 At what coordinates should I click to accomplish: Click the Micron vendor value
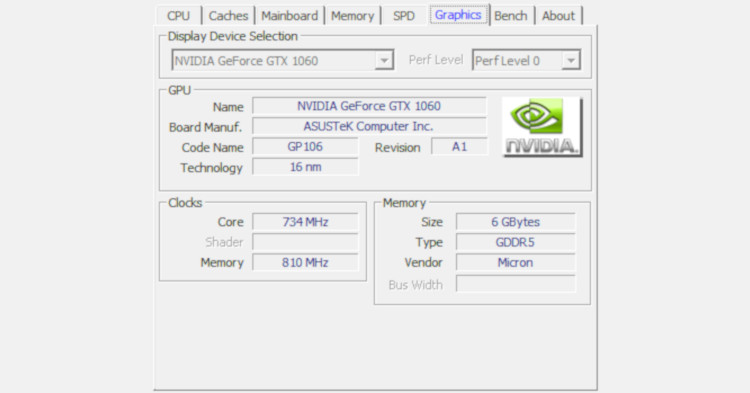pyautogui.click(x=515, y=262)
